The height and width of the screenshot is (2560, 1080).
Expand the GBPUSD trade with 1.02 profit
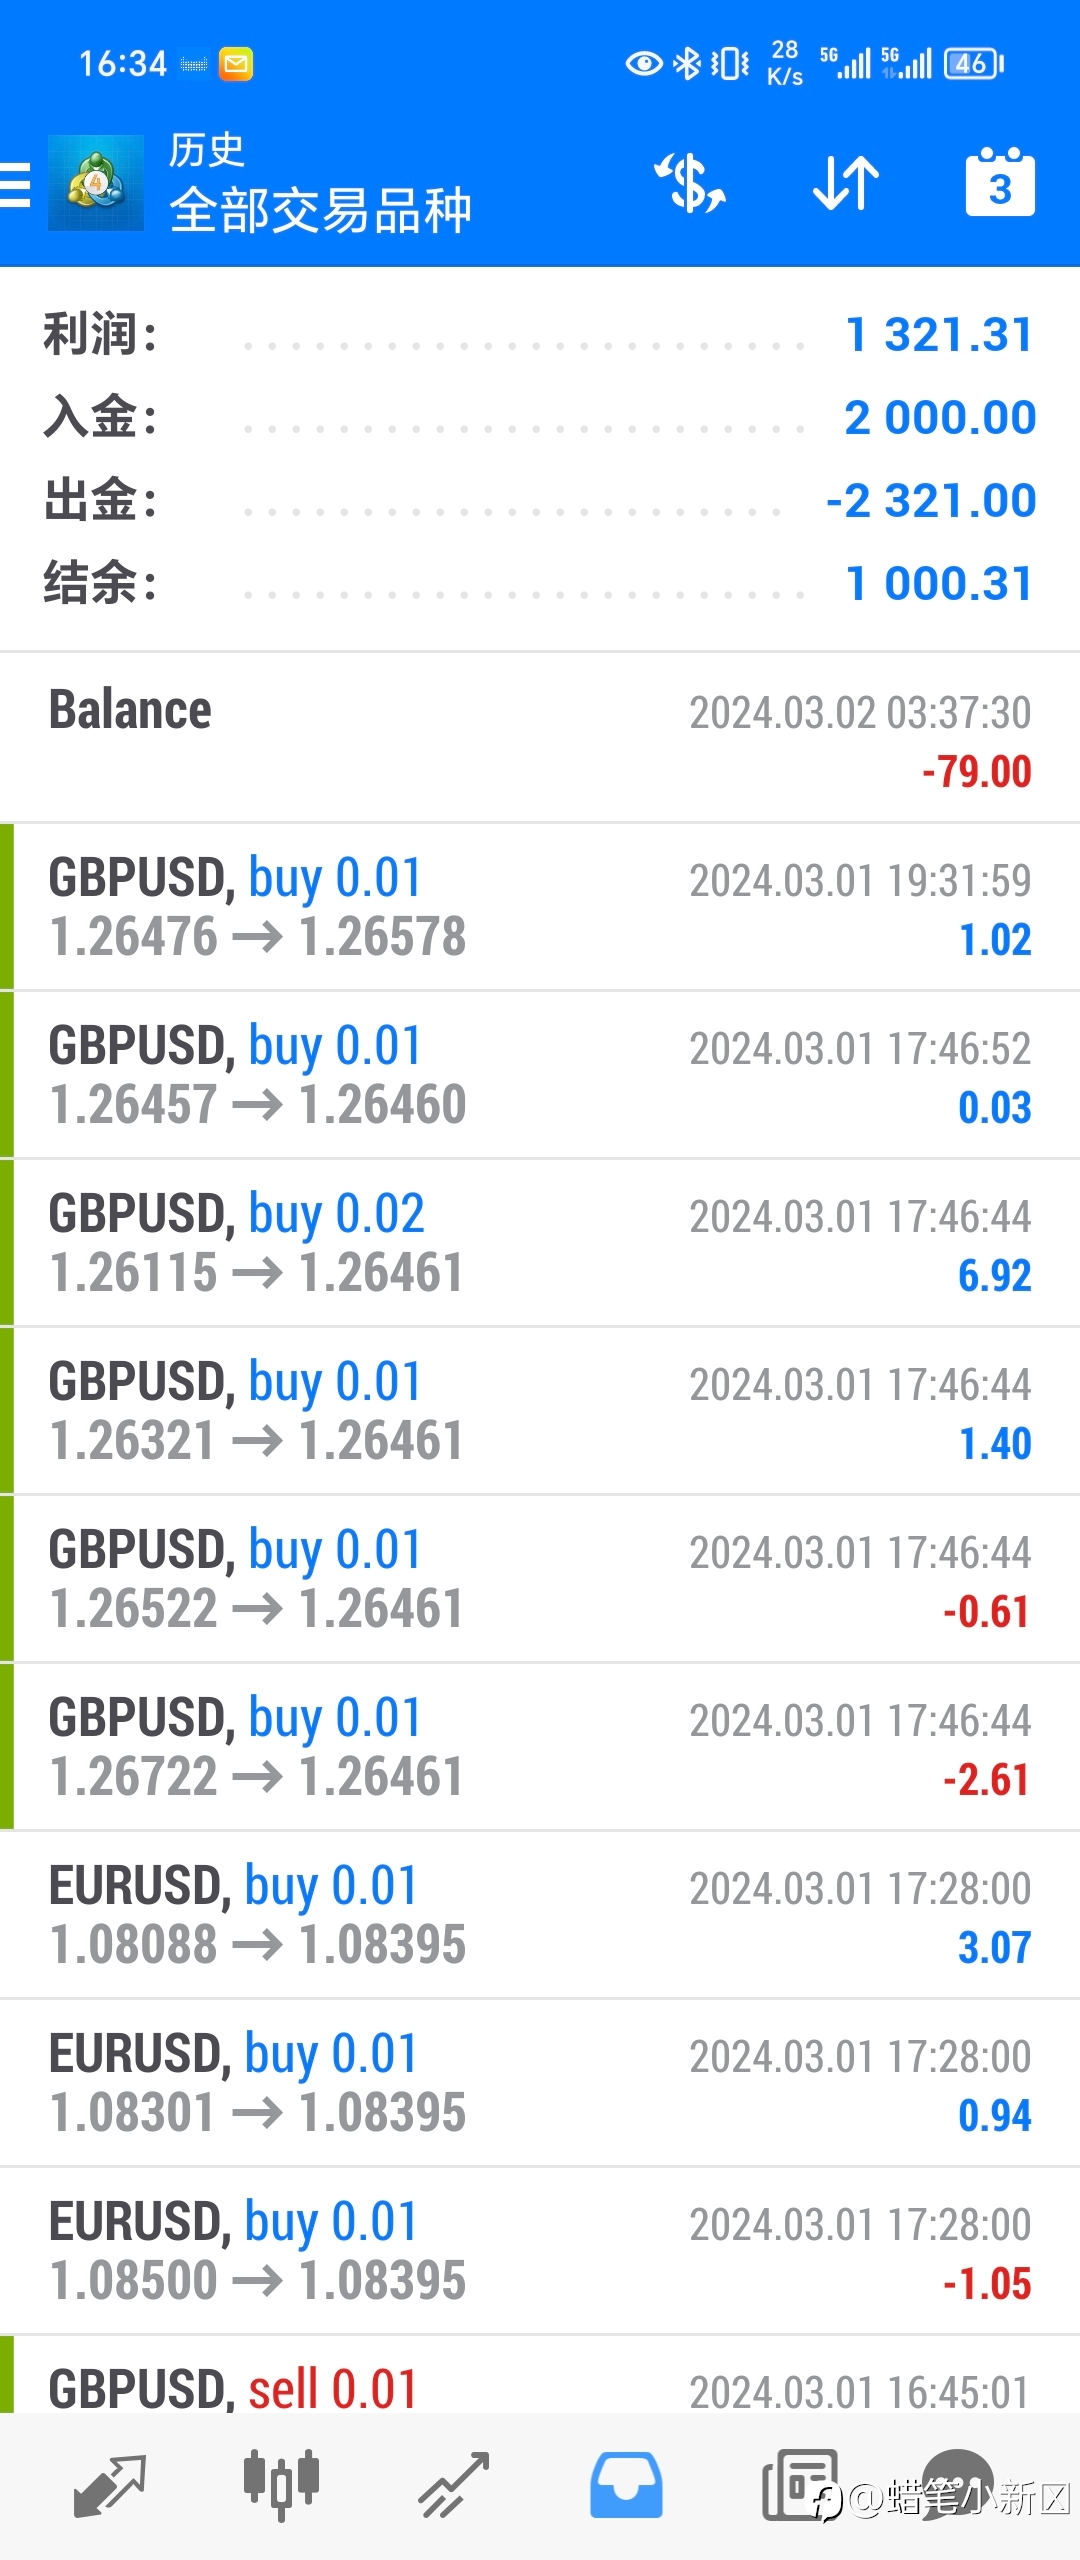pyautogui.click(x=540, y=907)
